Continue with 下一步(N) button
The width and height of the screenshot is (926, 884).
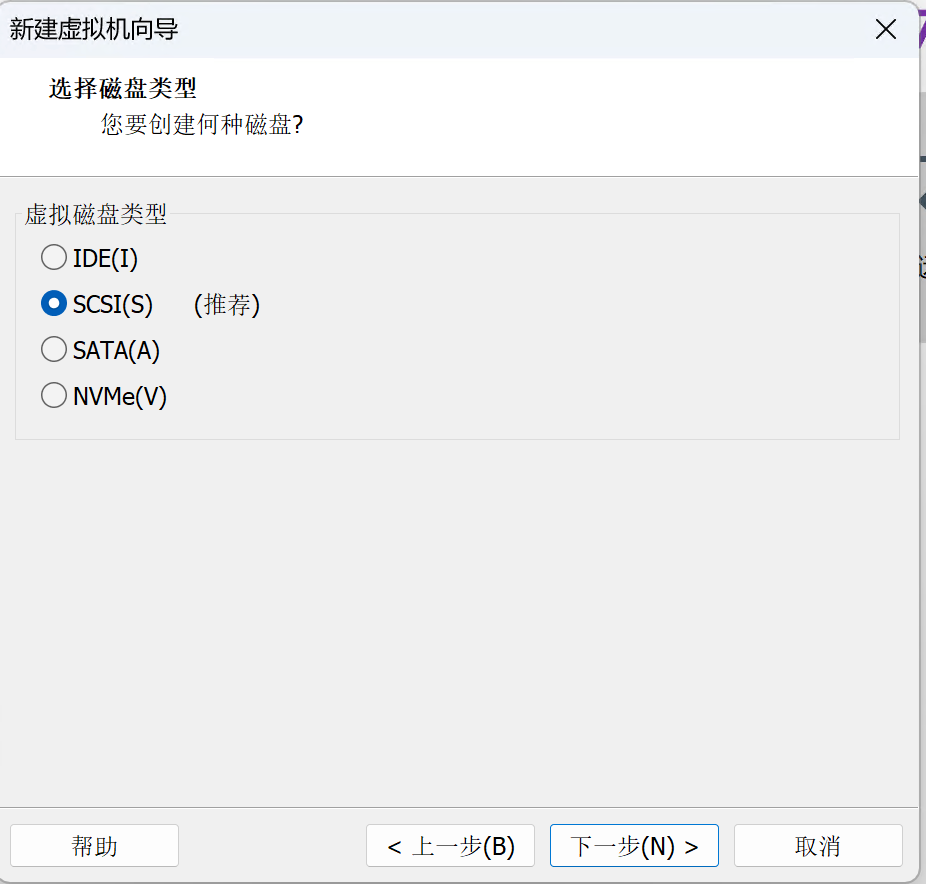(634, 846)
